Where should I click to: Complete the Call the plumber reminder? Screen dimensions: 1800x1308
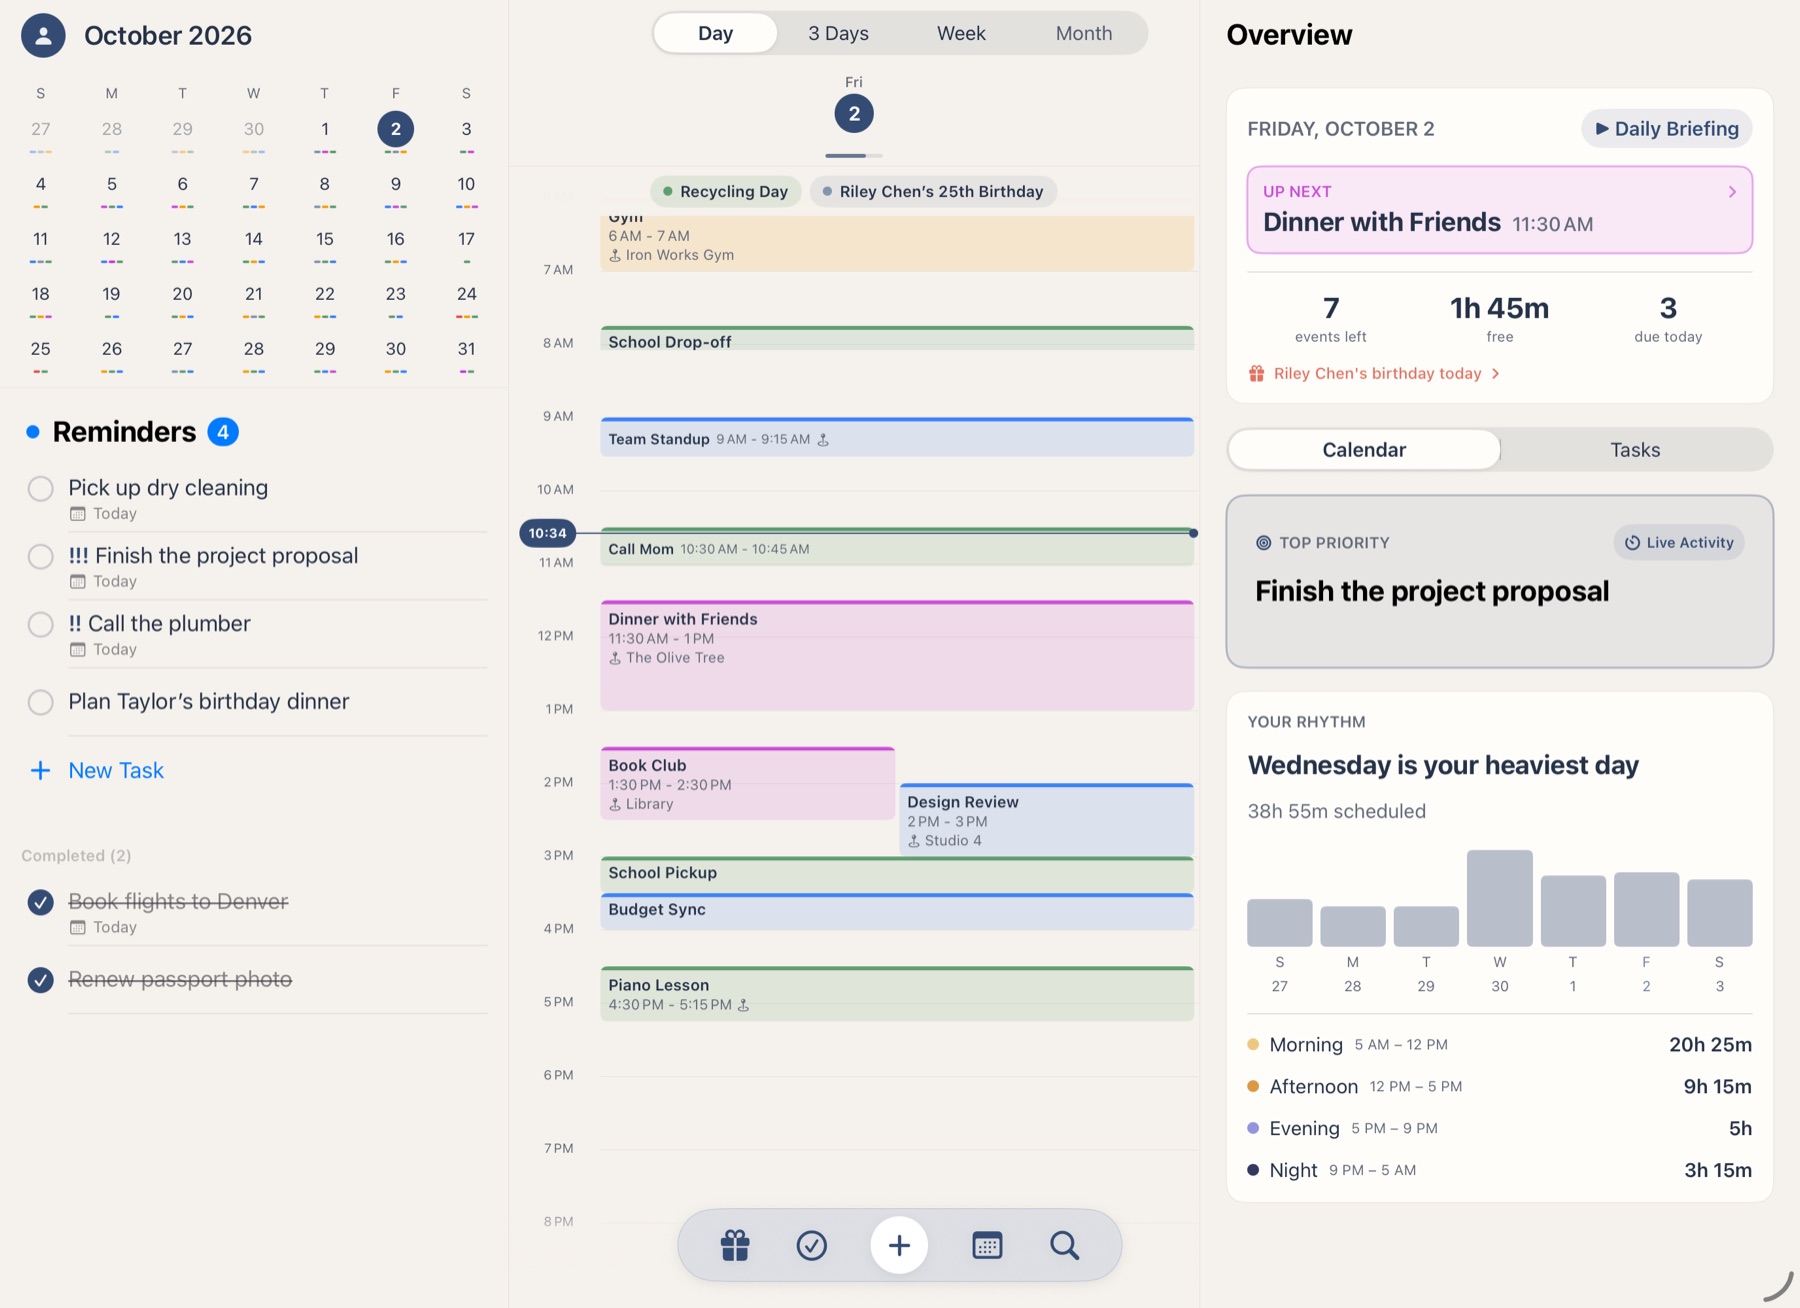(40, 624)
